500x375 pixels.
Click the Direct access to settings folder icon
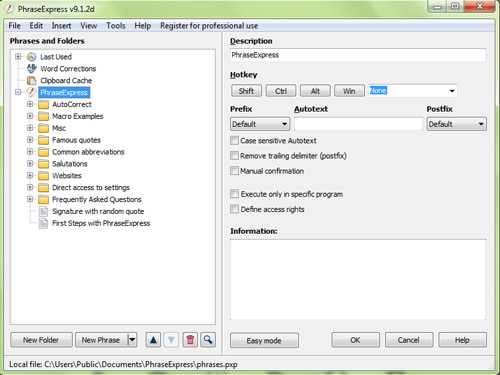[43, 188]
